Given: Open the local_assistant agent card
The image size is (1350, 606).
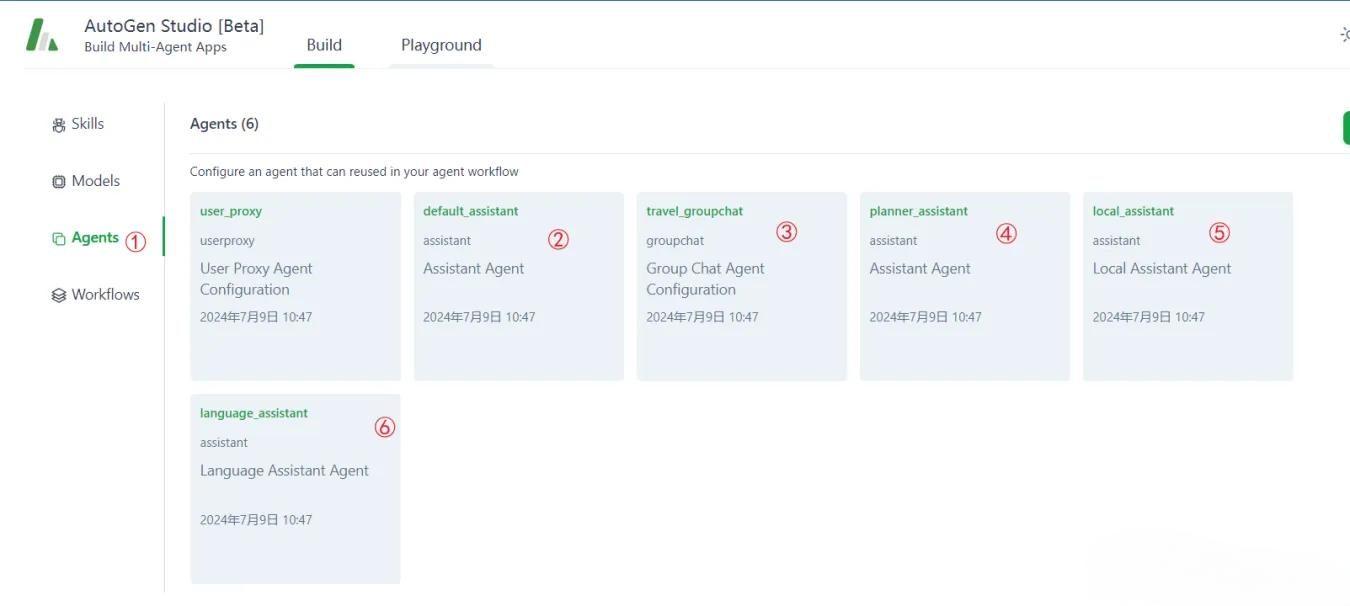Looking at the screenshot, I should 1188,286.
